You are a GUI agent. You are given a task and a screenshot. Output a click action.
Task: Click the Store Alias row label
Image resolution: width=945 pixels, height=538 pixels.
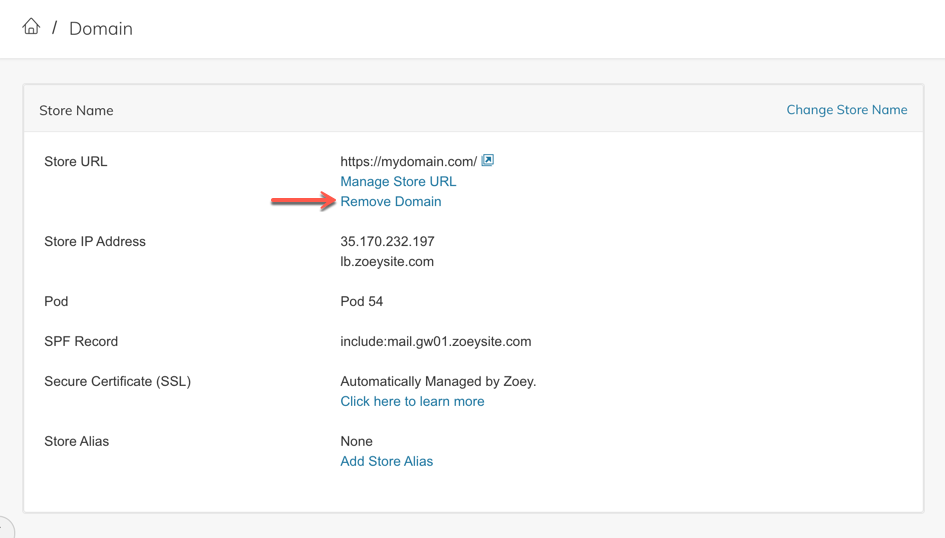pyautogui.click(x=77, y=442)
